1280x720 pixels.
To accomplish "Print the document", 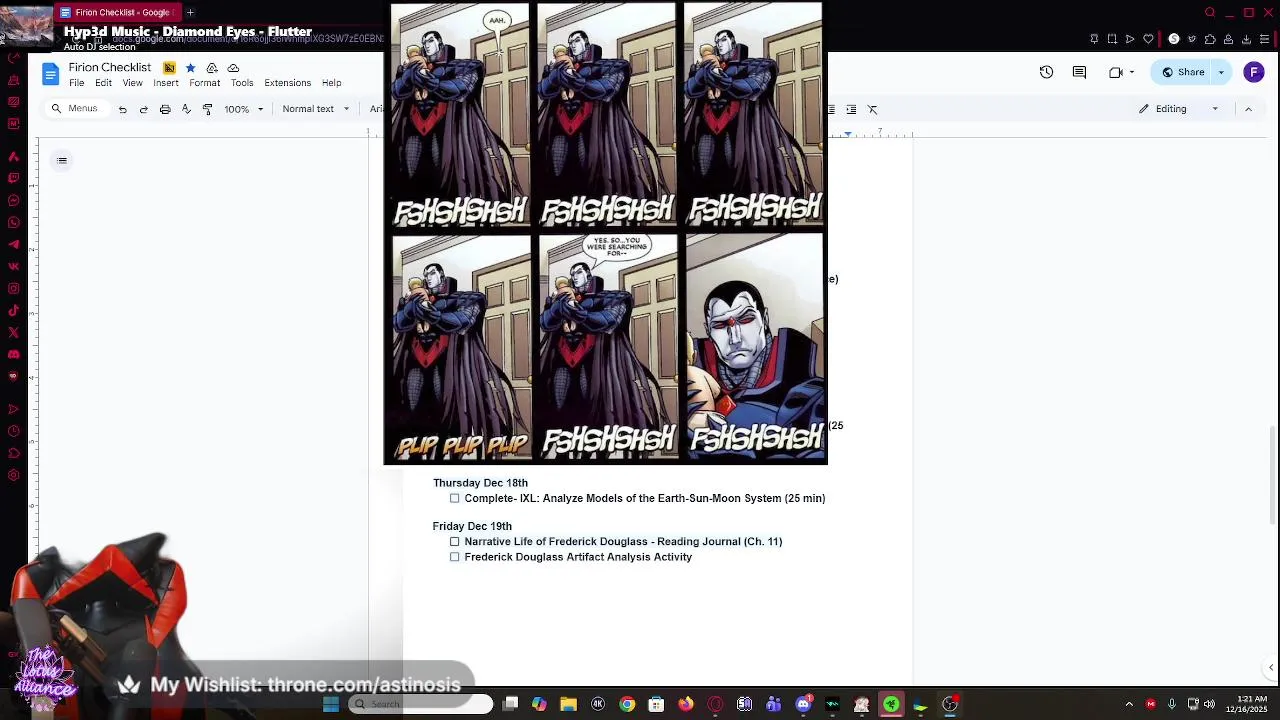I will 165,109.
